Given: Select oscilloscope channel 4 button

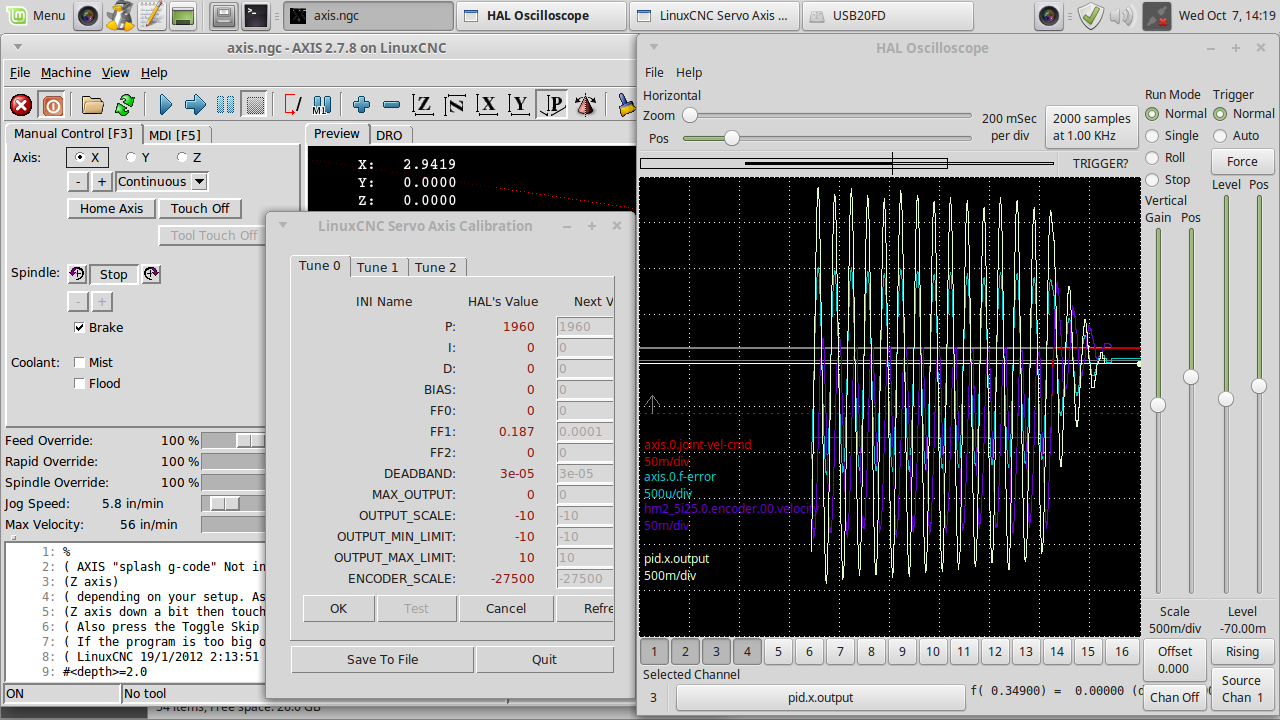Looking at the screenshot, I should [x=747, y=652].
